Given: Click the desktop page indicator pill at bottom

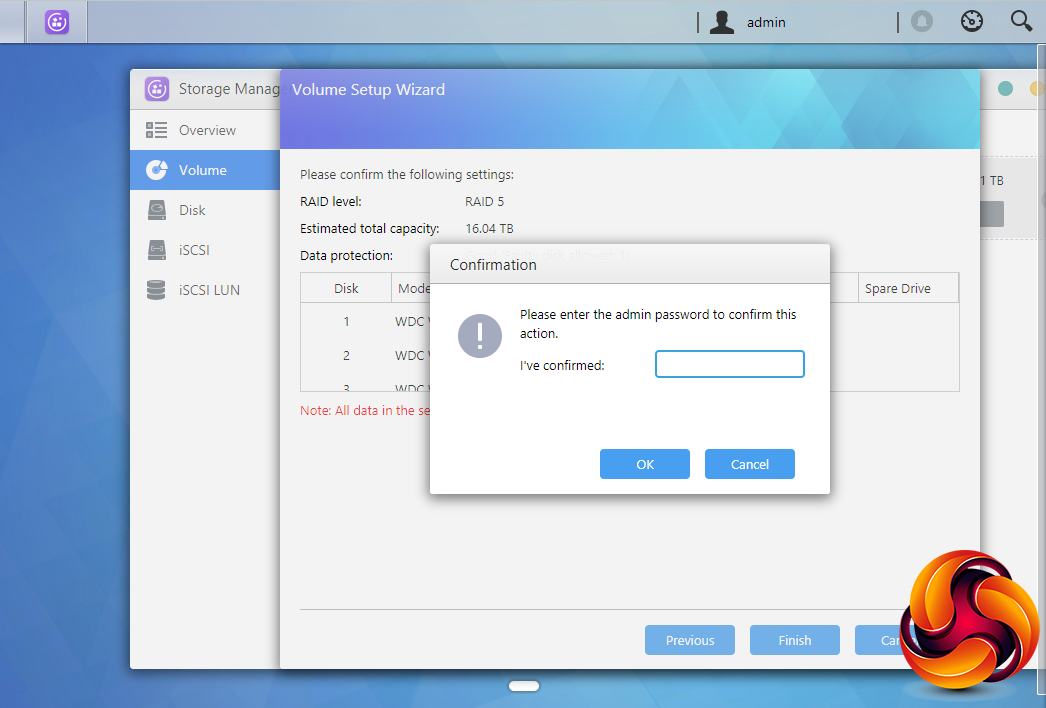Looking at the screenshot, I should pyautogui.click(x=524, y=686).
